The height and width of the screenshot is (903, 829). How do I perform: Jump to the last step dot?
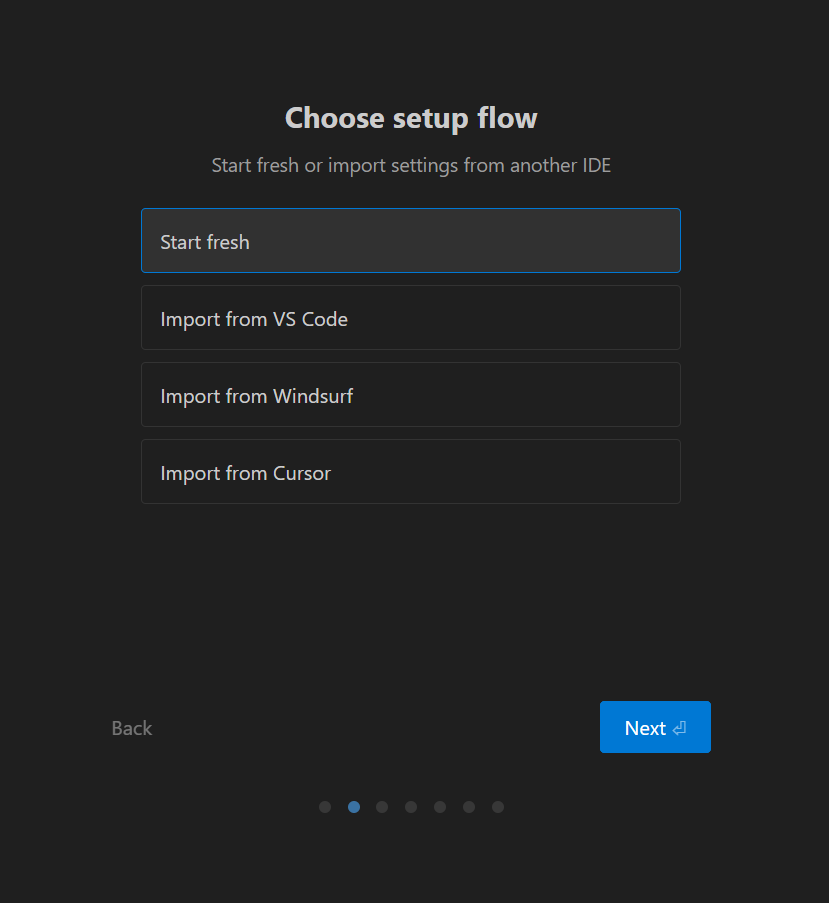pyautogui.click(x=498, y=807)
